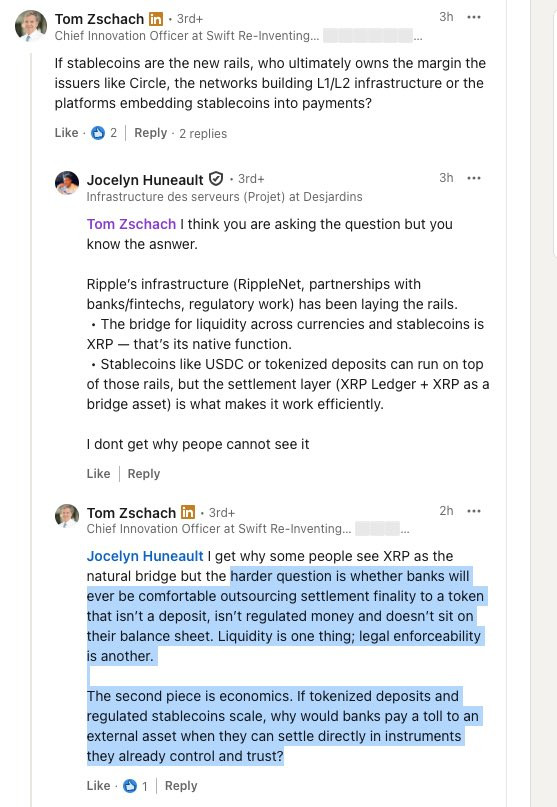Screen dimensions: 557x807
Task: Like Tom's reply about settlement finality
Action: click(98, 785)
